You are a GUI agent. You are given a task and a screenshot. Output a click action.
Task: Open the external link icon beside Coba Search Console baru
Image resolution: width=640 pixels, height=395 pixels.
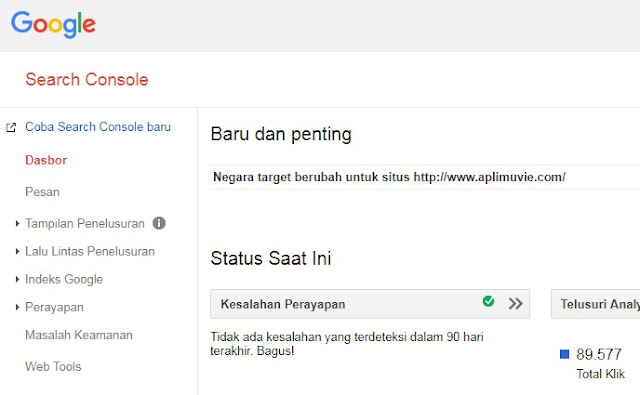pos(11,127)
